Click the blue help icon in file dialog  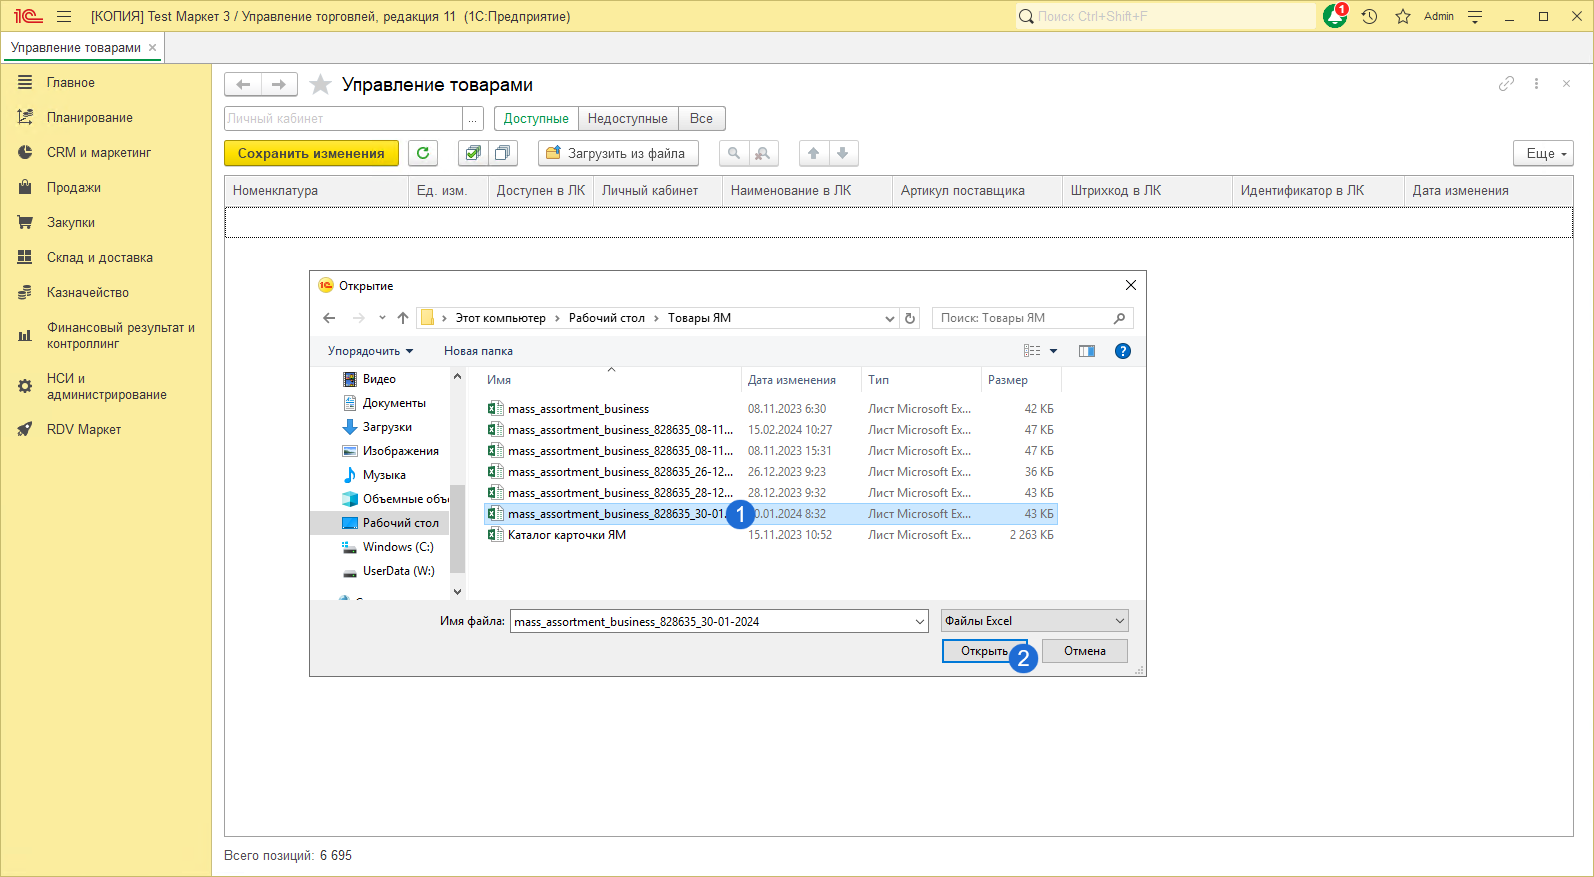click(1122, 351)
